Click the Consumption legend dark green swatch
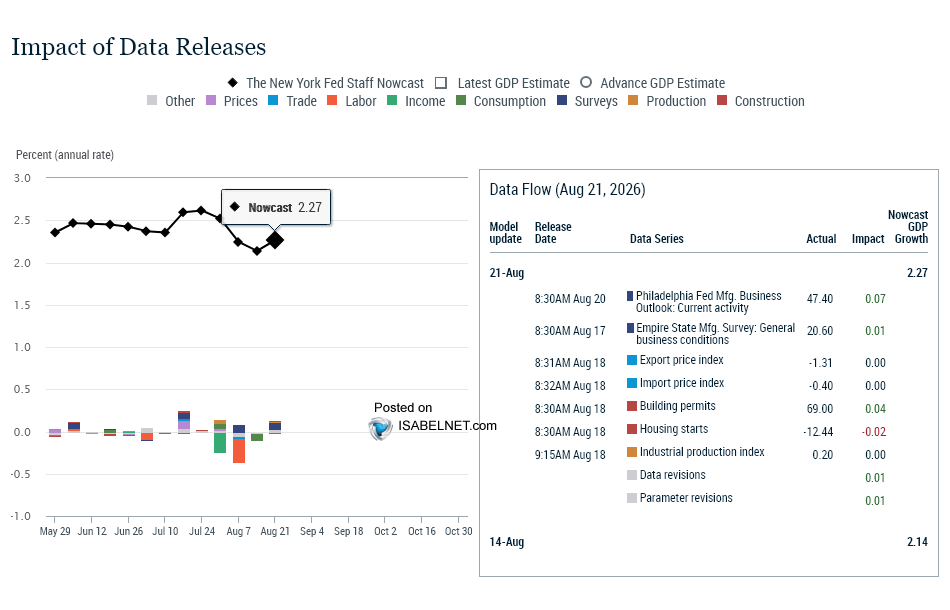Screen dimensions: 950x610 (x=461, y=100)
